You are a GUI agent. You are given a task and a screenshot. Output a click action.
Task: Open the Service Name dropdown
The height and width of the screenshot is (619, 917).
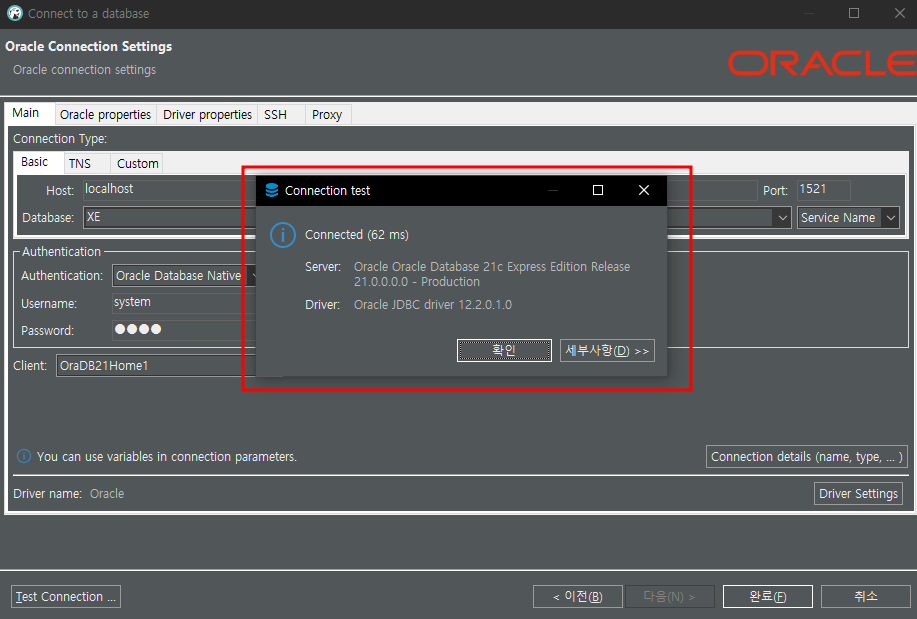click(x=848, y=218)
